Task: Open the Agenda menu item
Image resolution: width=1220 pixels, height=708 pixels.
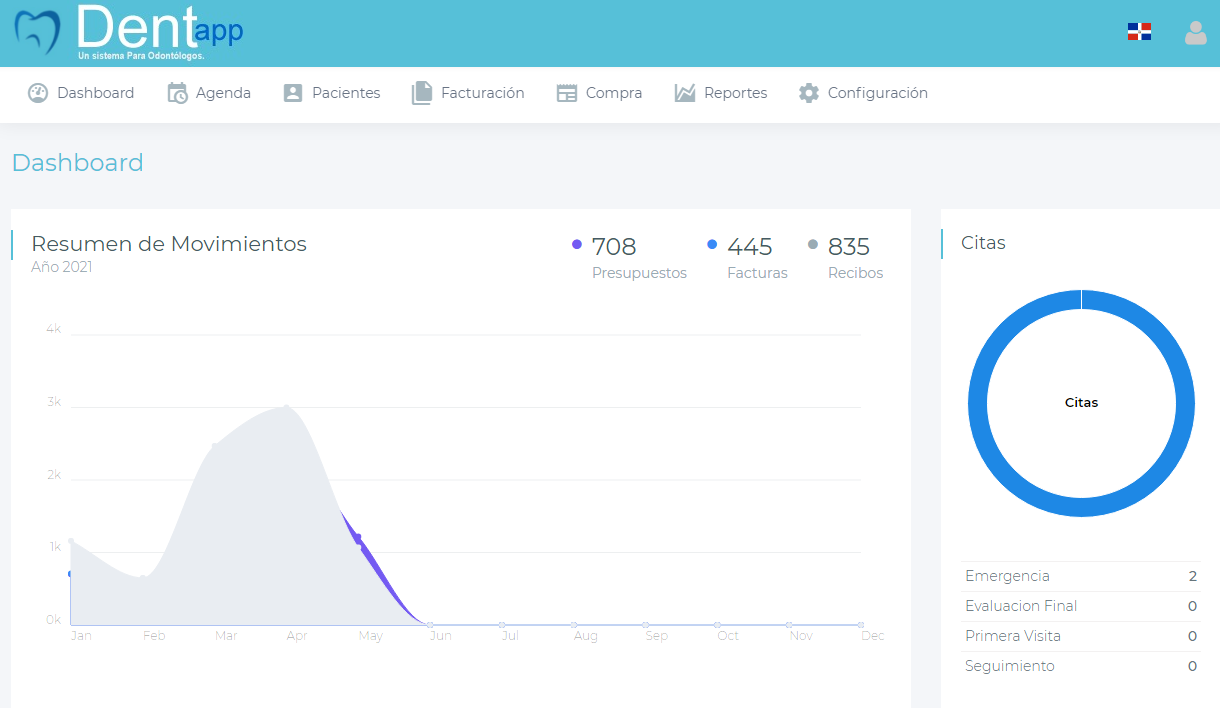Action: pyautogui.click(x=223, y=93)
